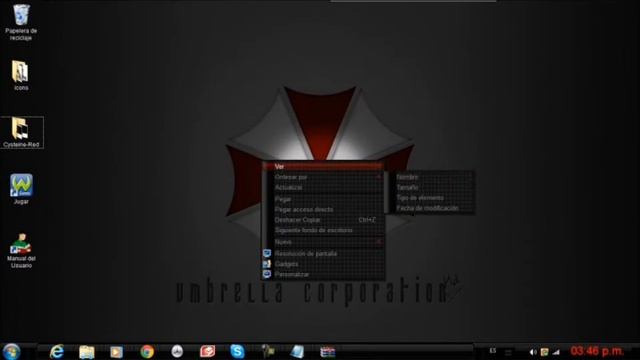Viewport: 640px width, 360px height.
Task: Click the network signal tray icon
Action: tap(556, 352)
